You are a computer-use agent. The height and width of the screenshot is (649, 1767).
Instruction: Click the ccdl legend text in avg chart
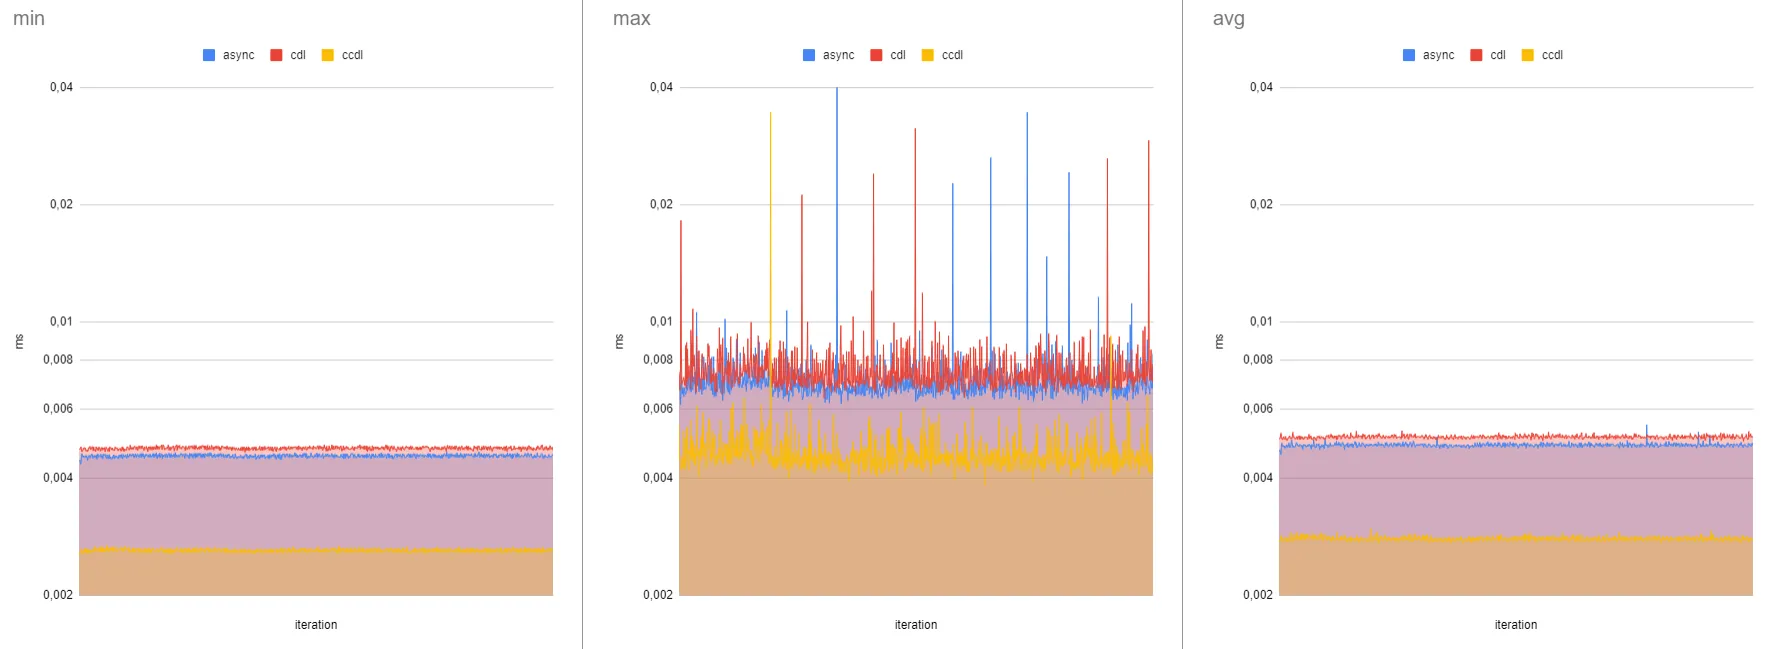click(1552, 55)
